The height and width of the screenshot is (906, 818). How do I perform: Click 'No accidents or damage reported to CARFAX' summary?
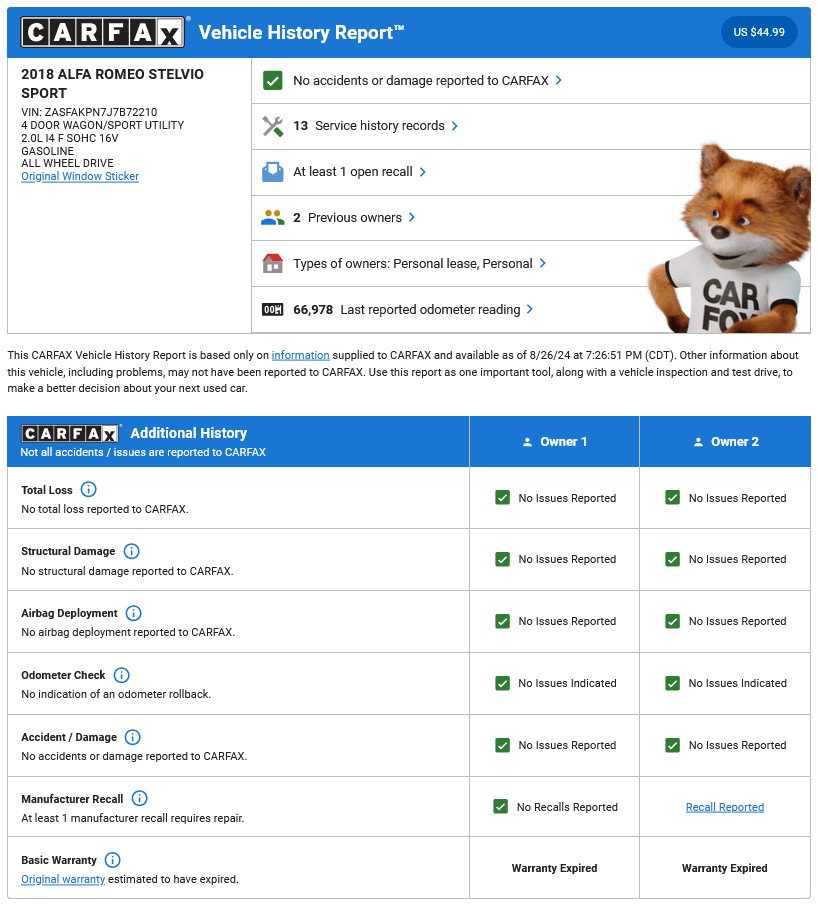(421, 80)
